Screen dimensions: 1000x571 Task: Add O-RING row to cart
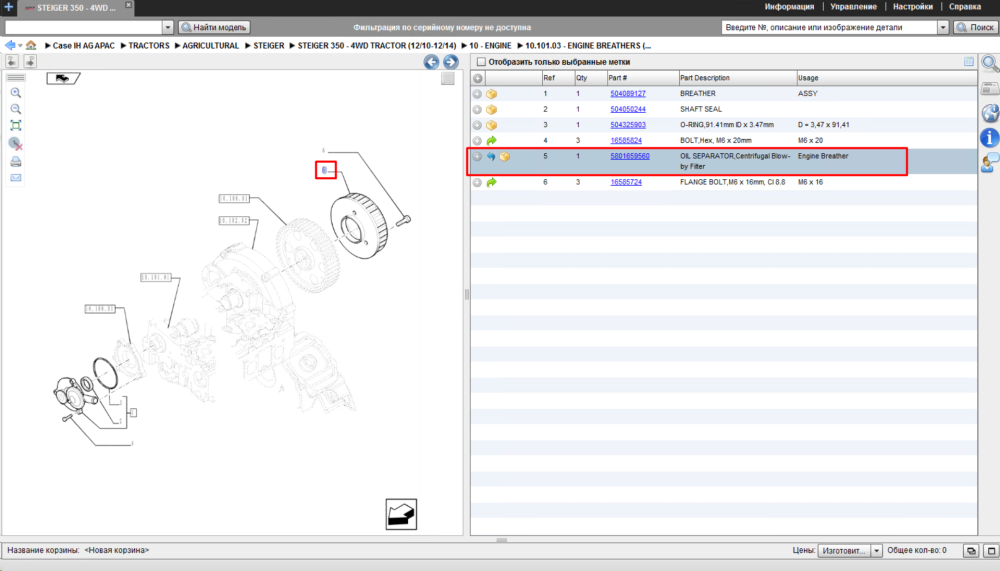pyautogui.click(x=477, y=125)
